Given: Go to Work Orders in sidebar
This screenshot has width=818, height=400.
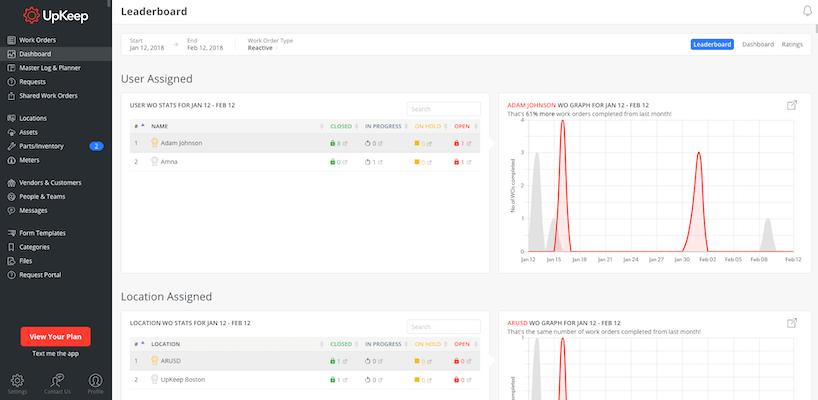Looking at the screenshot, I should [x=37, y=40].
